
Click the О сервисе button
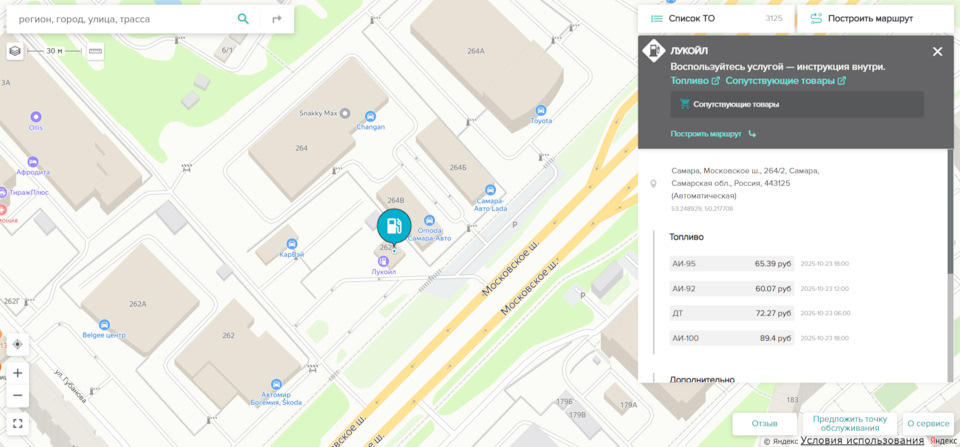[x=928, y=424]
